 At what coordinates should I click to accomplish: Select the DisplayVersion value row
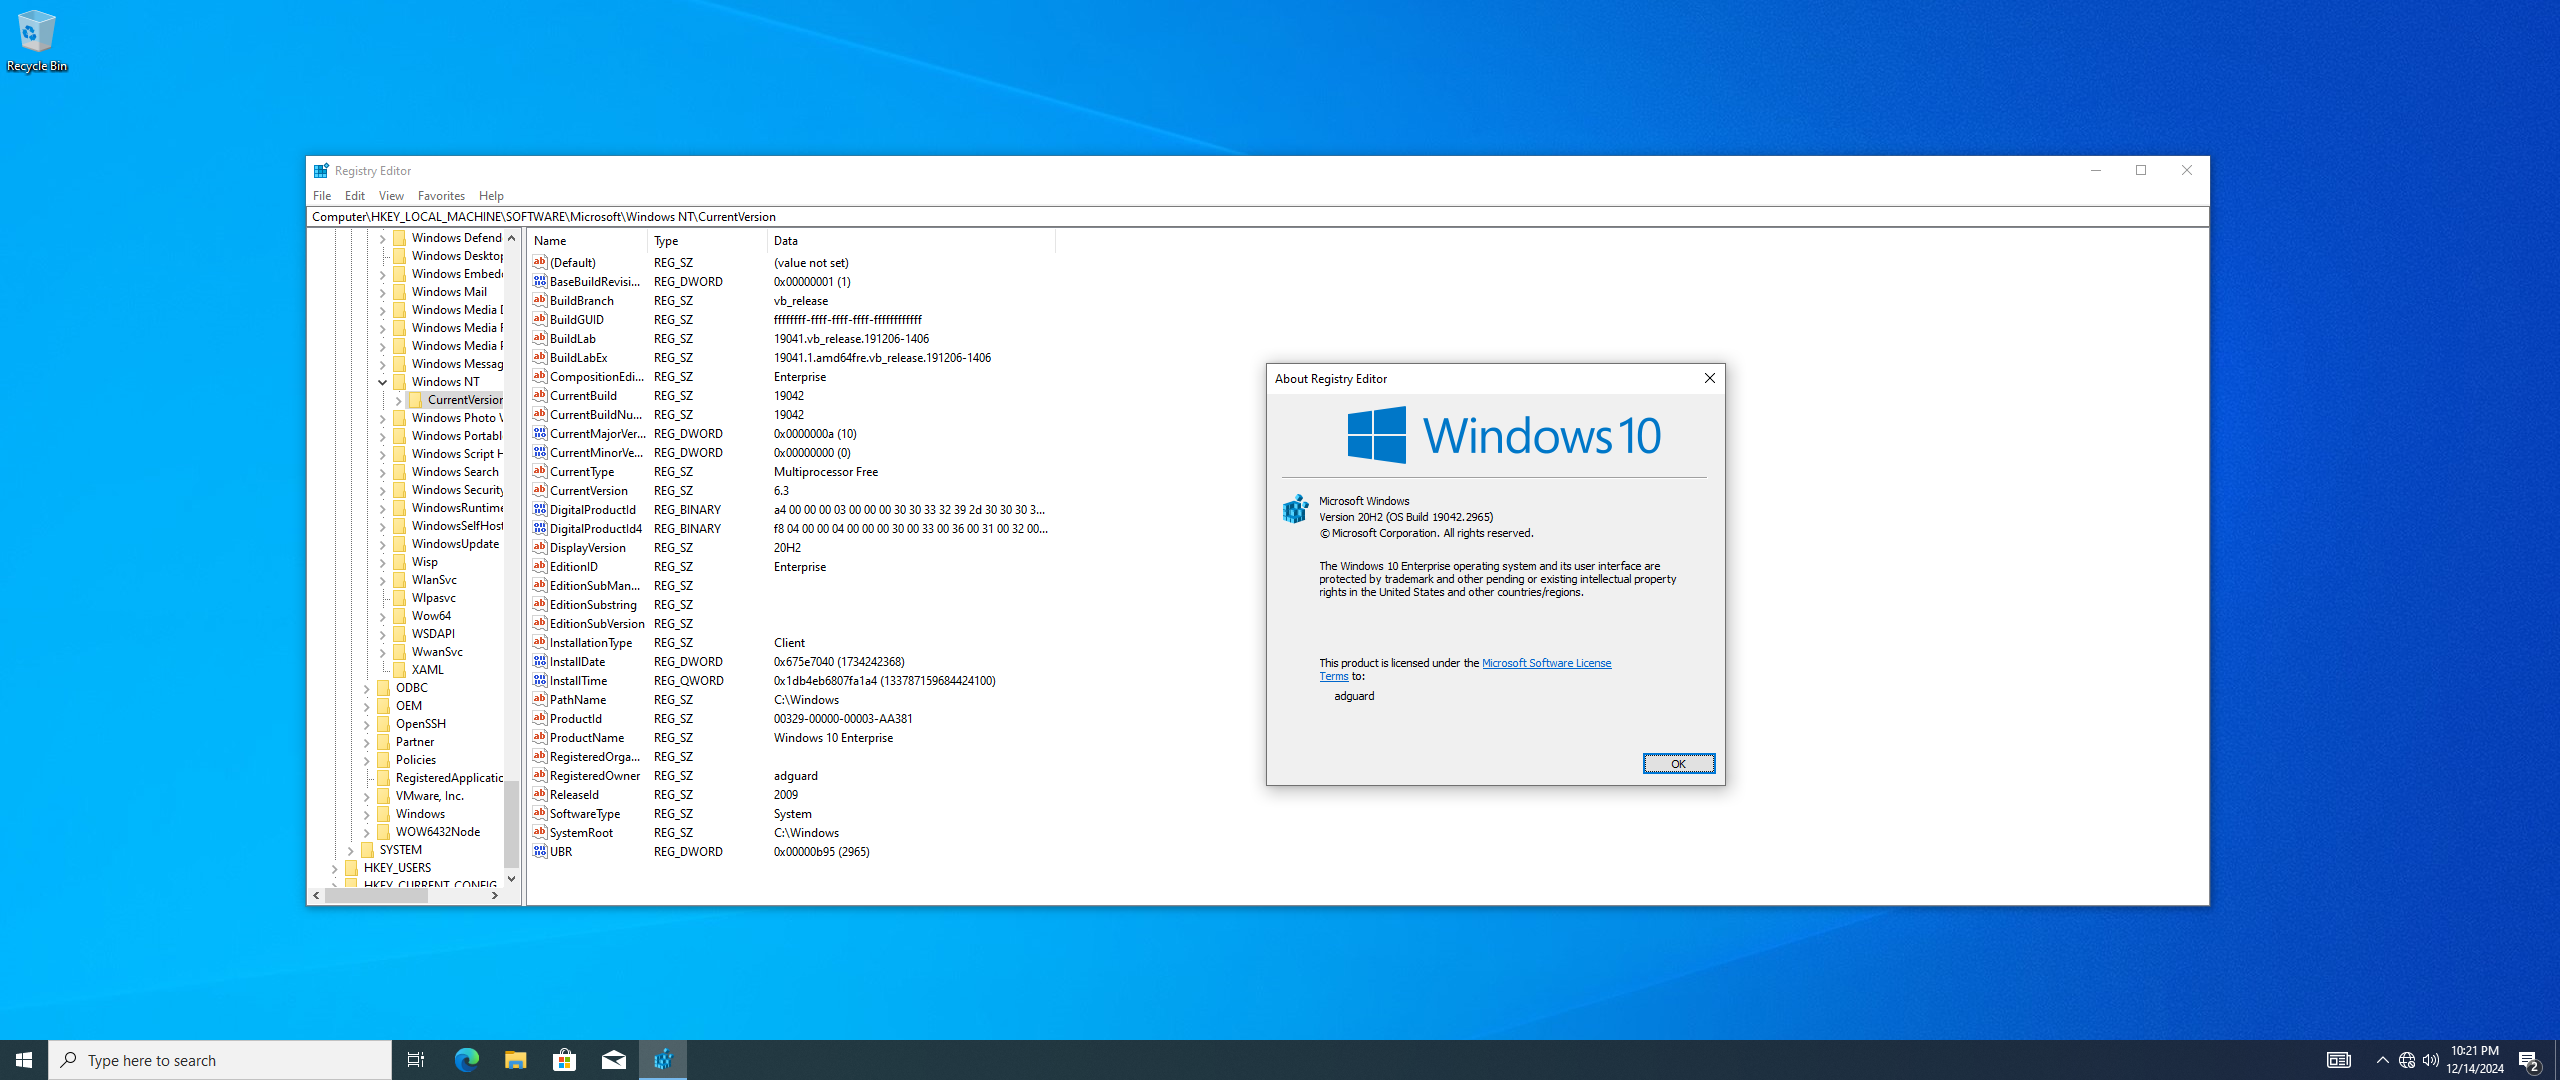(x=792, y=547)
